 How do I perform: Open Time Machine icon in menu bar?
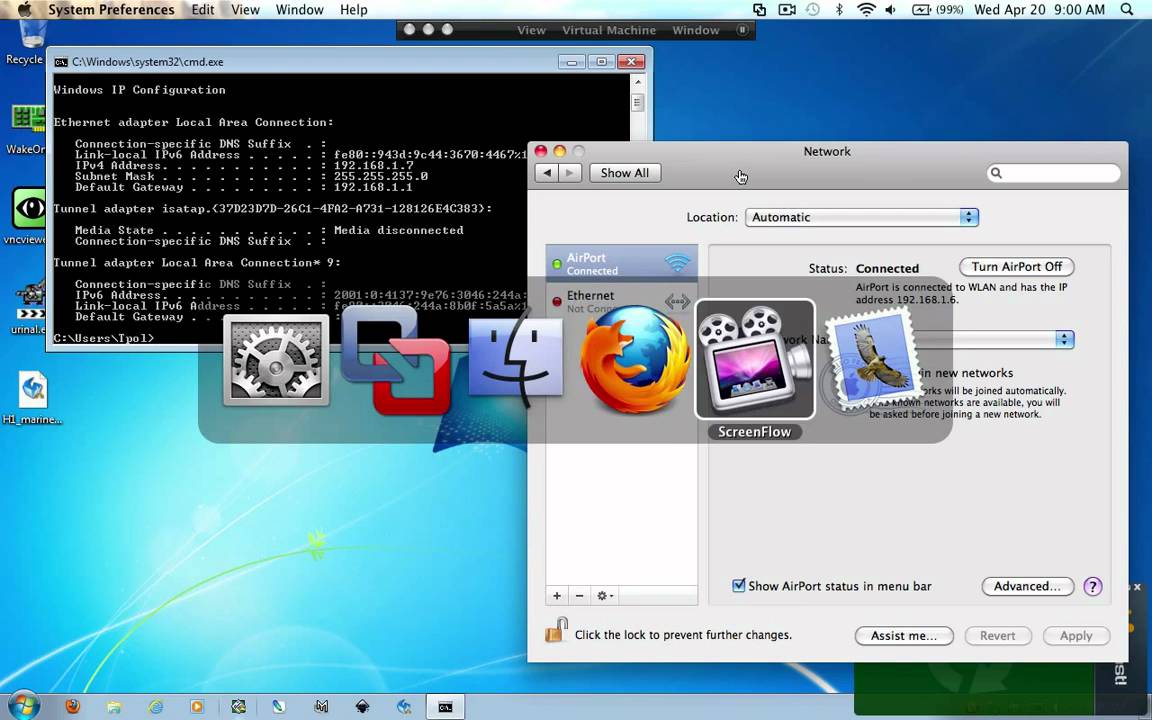click(x=813, y=10)
